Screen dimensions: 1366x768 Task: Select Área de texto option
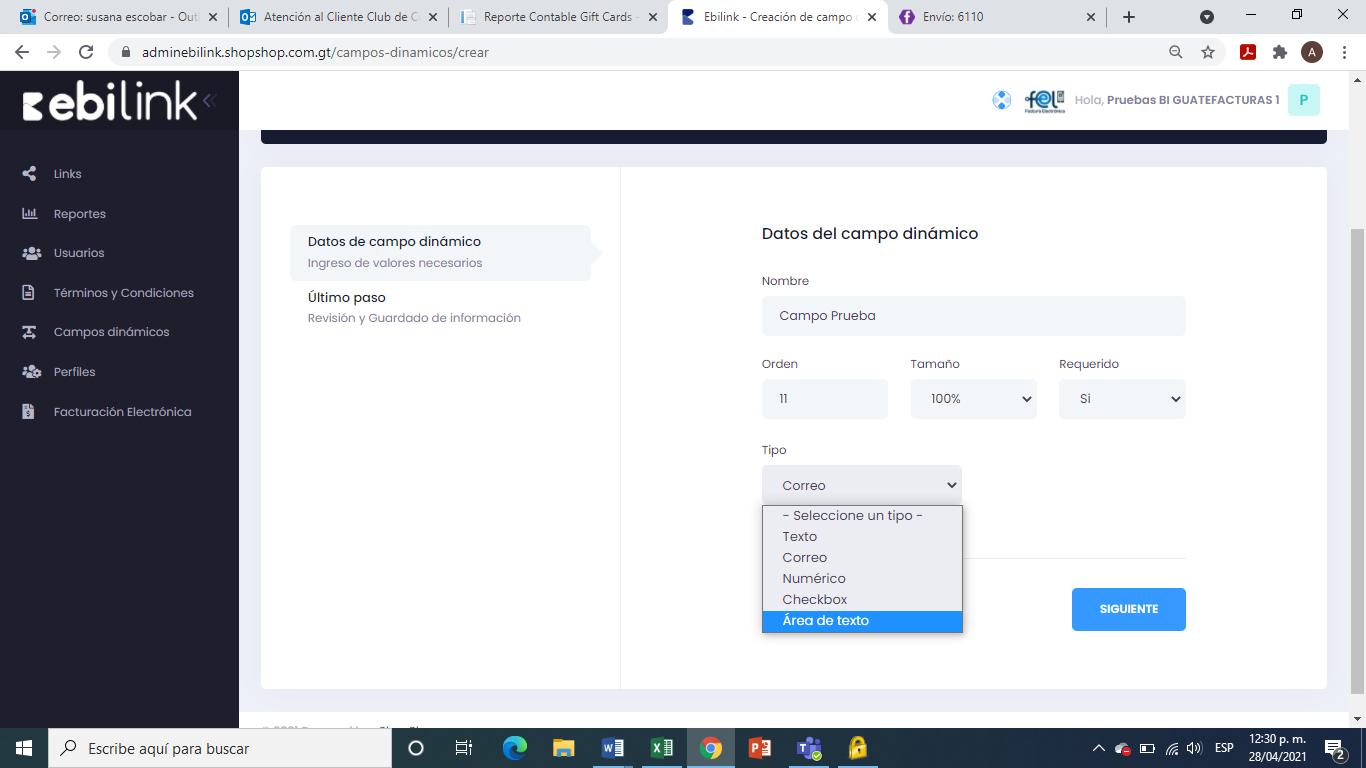click(x=862, y=621)
